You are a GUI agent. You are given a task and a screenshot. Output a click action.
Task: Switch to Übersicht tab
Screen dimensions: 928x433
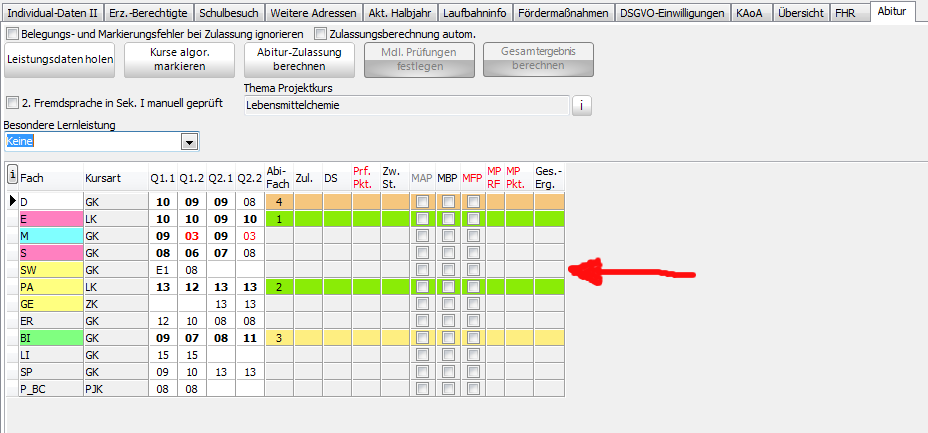click(x=801, y=12)
